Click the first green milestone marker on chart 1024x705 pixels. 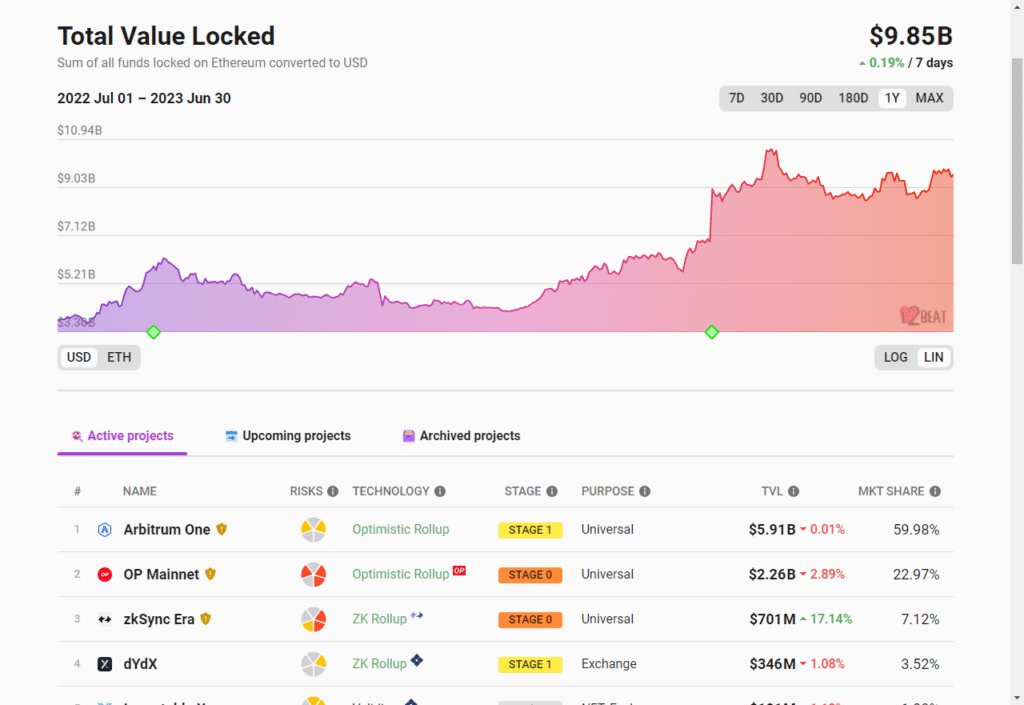[153, 332]
